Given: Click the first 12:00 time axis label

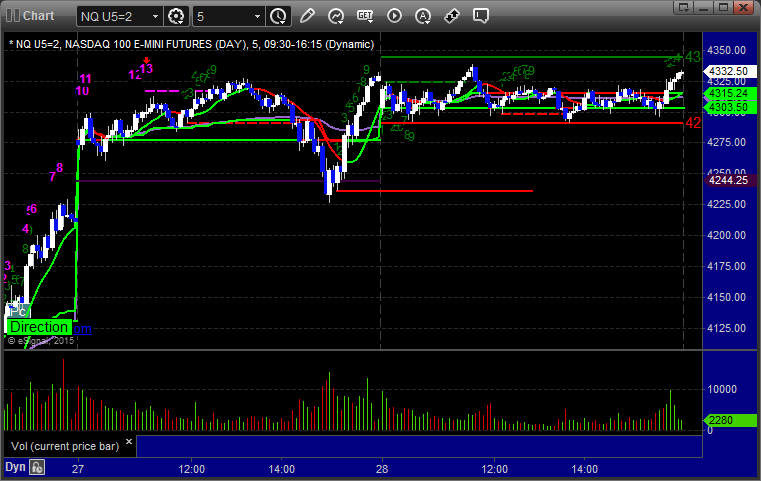Looking at the screenshot, I should point(191,469).
